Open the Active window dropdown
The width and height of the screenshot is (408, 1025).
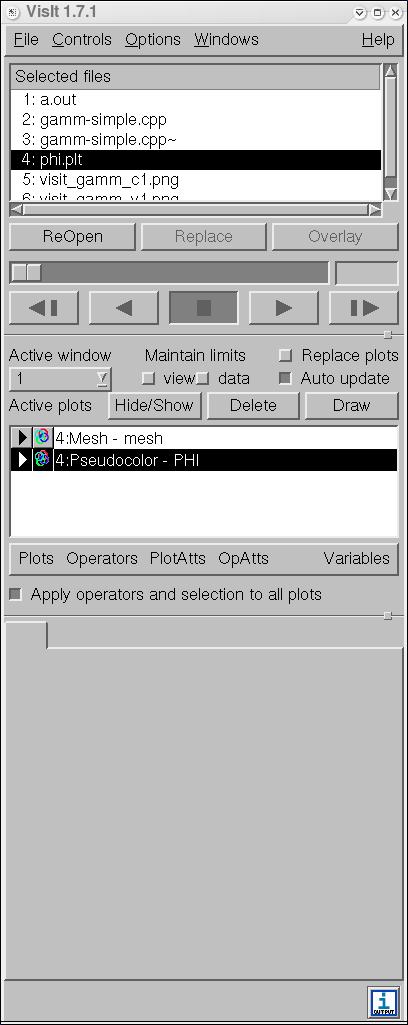click(60, 378)
